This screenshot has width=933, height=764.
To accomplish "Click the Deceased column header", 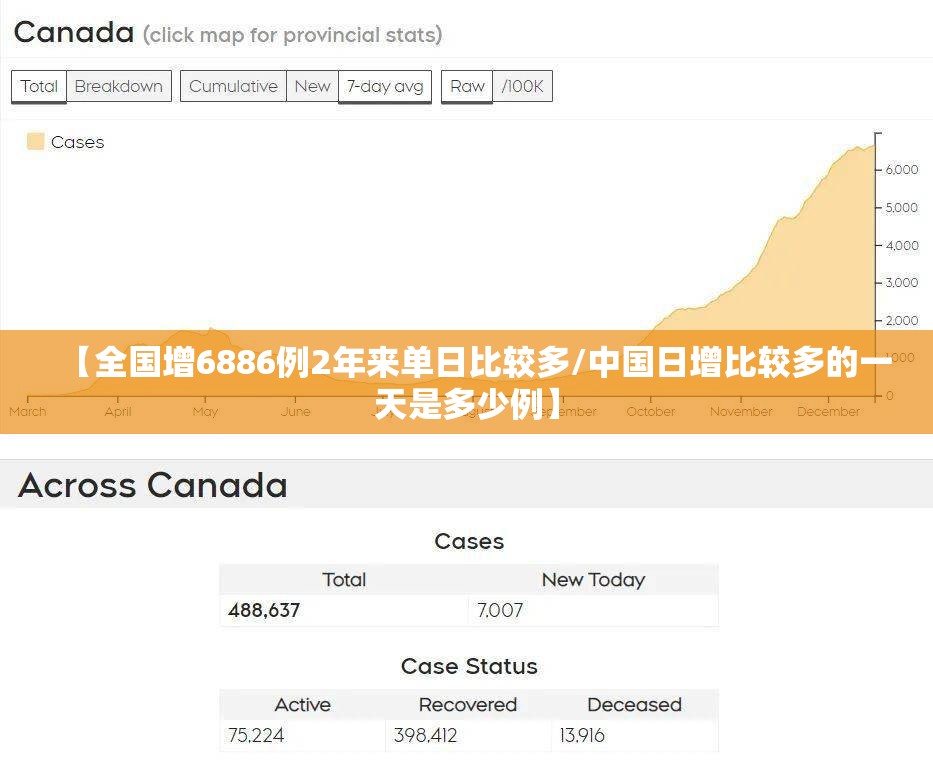I will point(634,704).
